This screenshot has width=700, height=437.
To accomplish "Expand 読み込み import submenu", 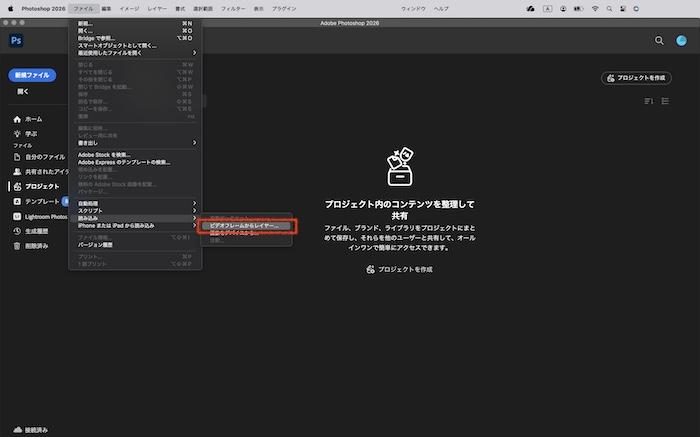I will pos(135,218).
